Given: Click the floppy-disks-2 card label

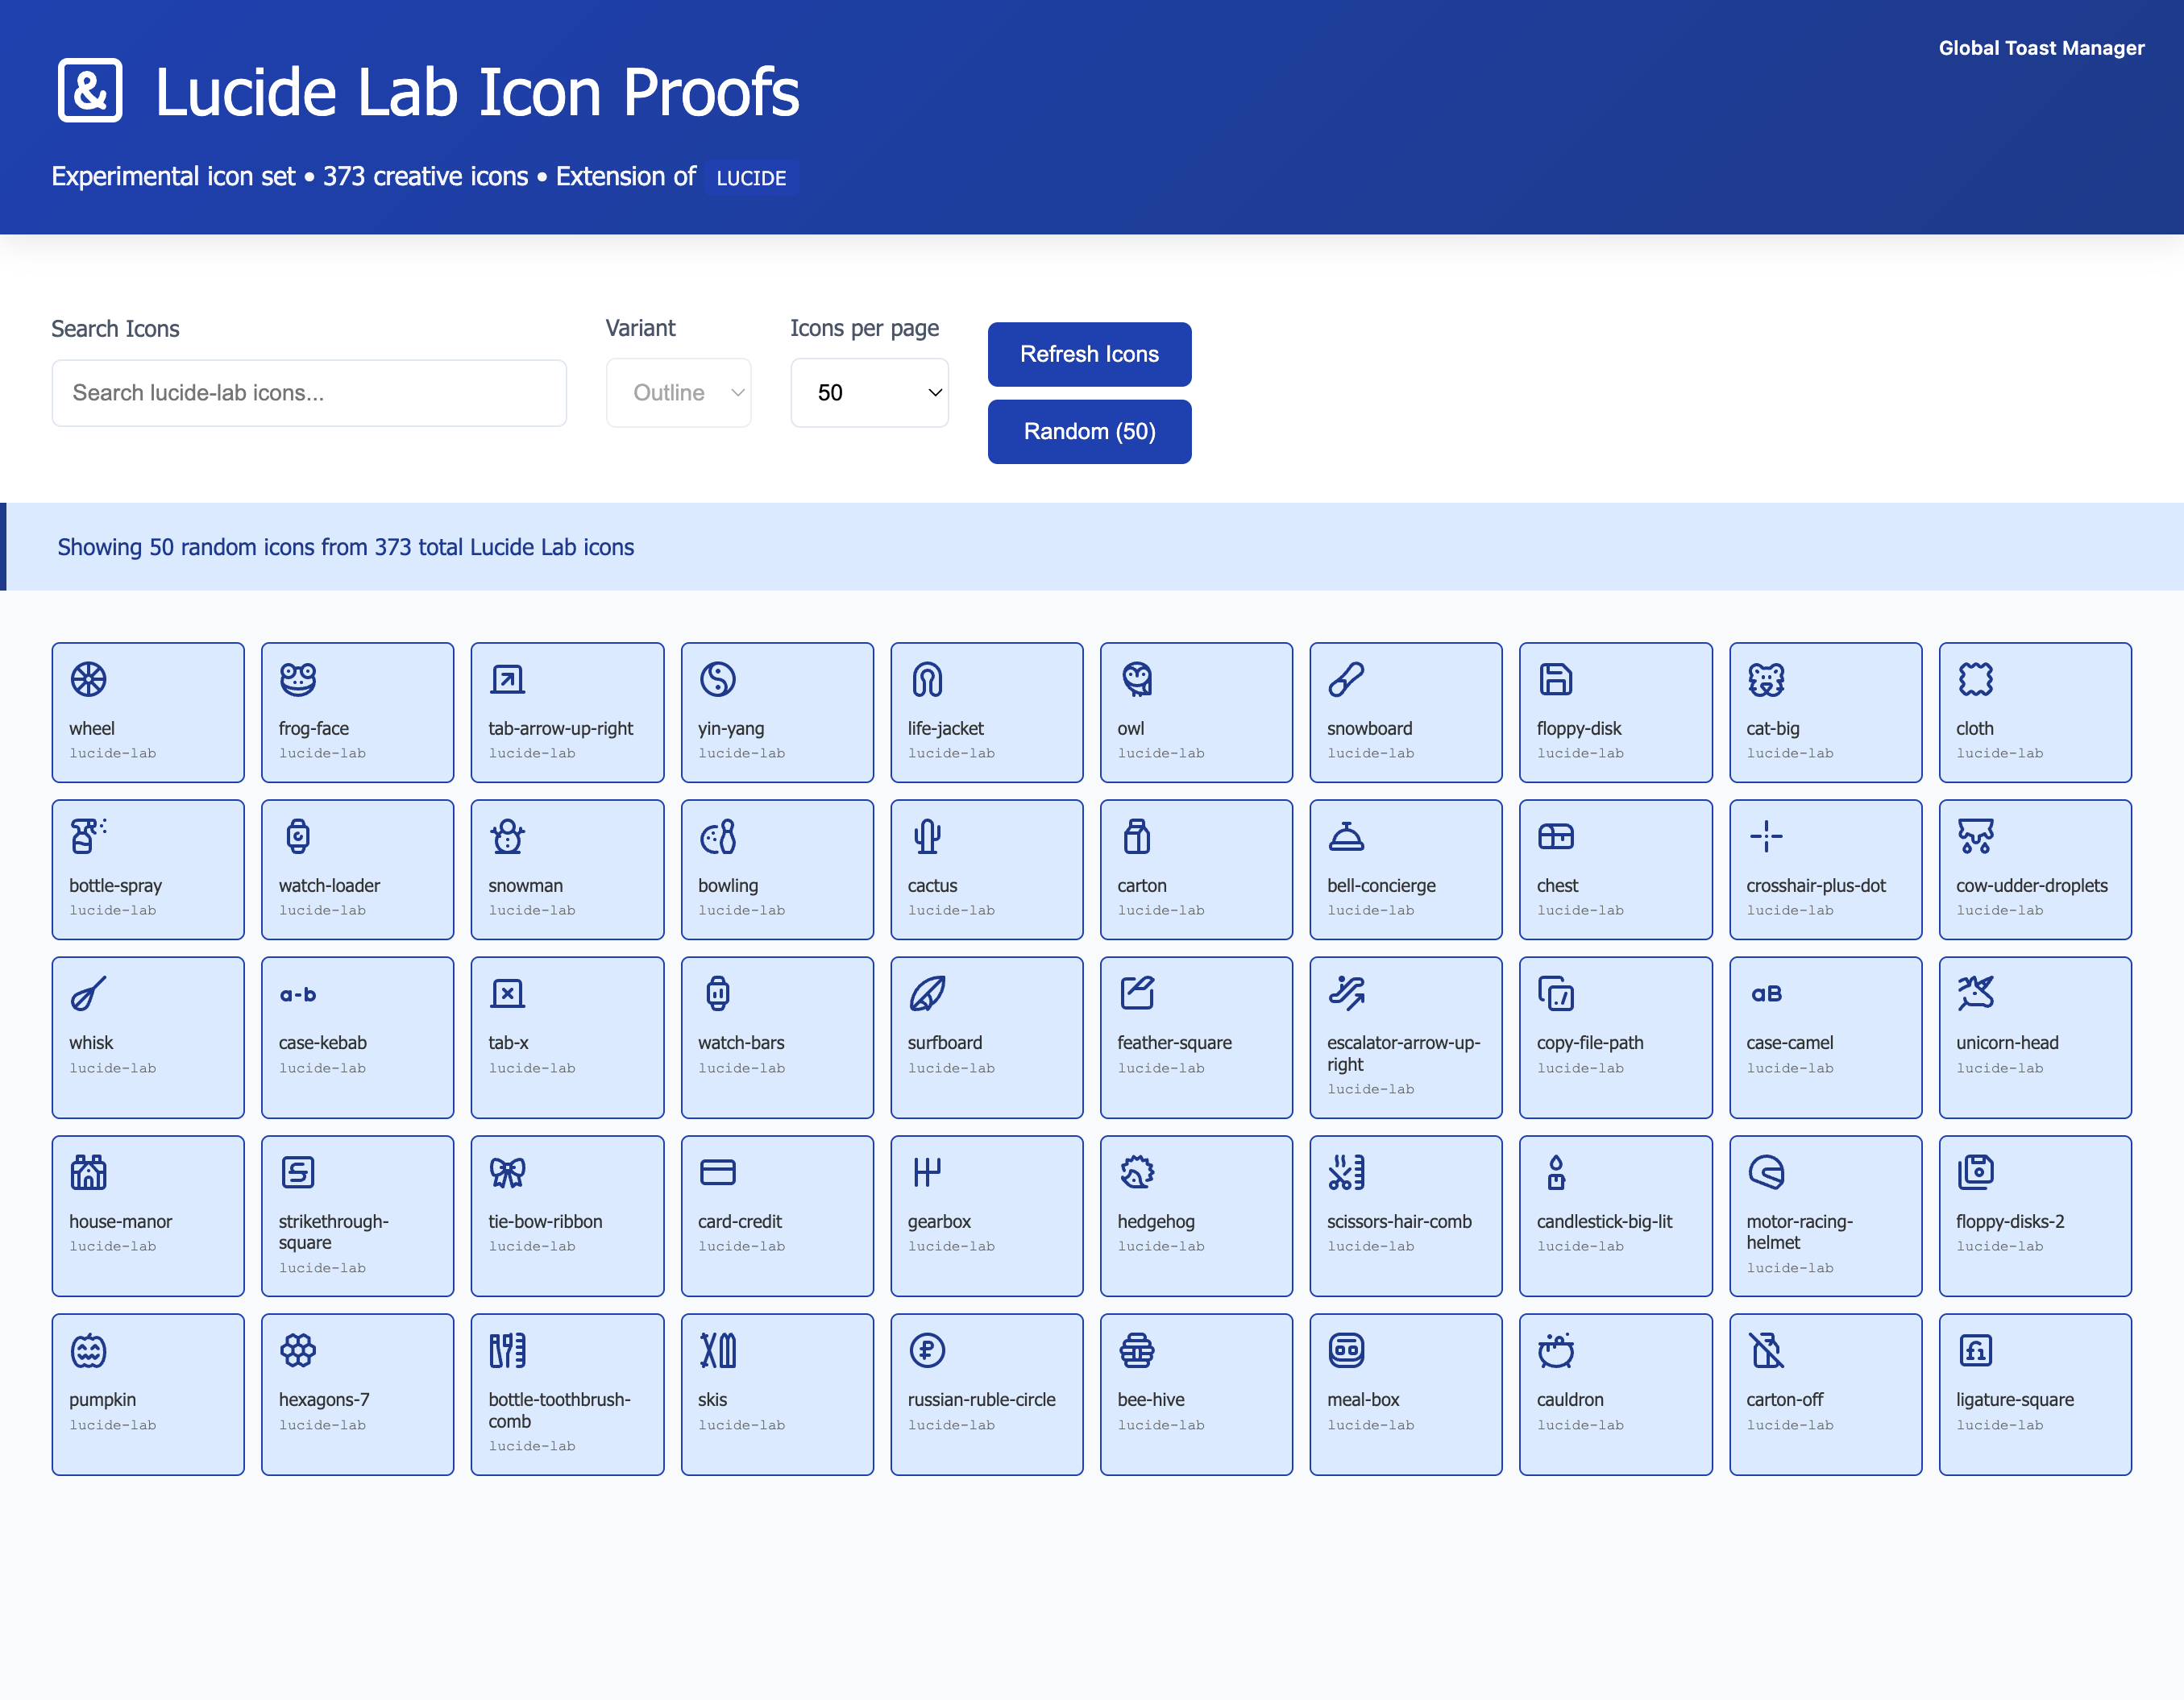Looking at the screenshot, I should pyautogui.click(x=2009, y=1222).
